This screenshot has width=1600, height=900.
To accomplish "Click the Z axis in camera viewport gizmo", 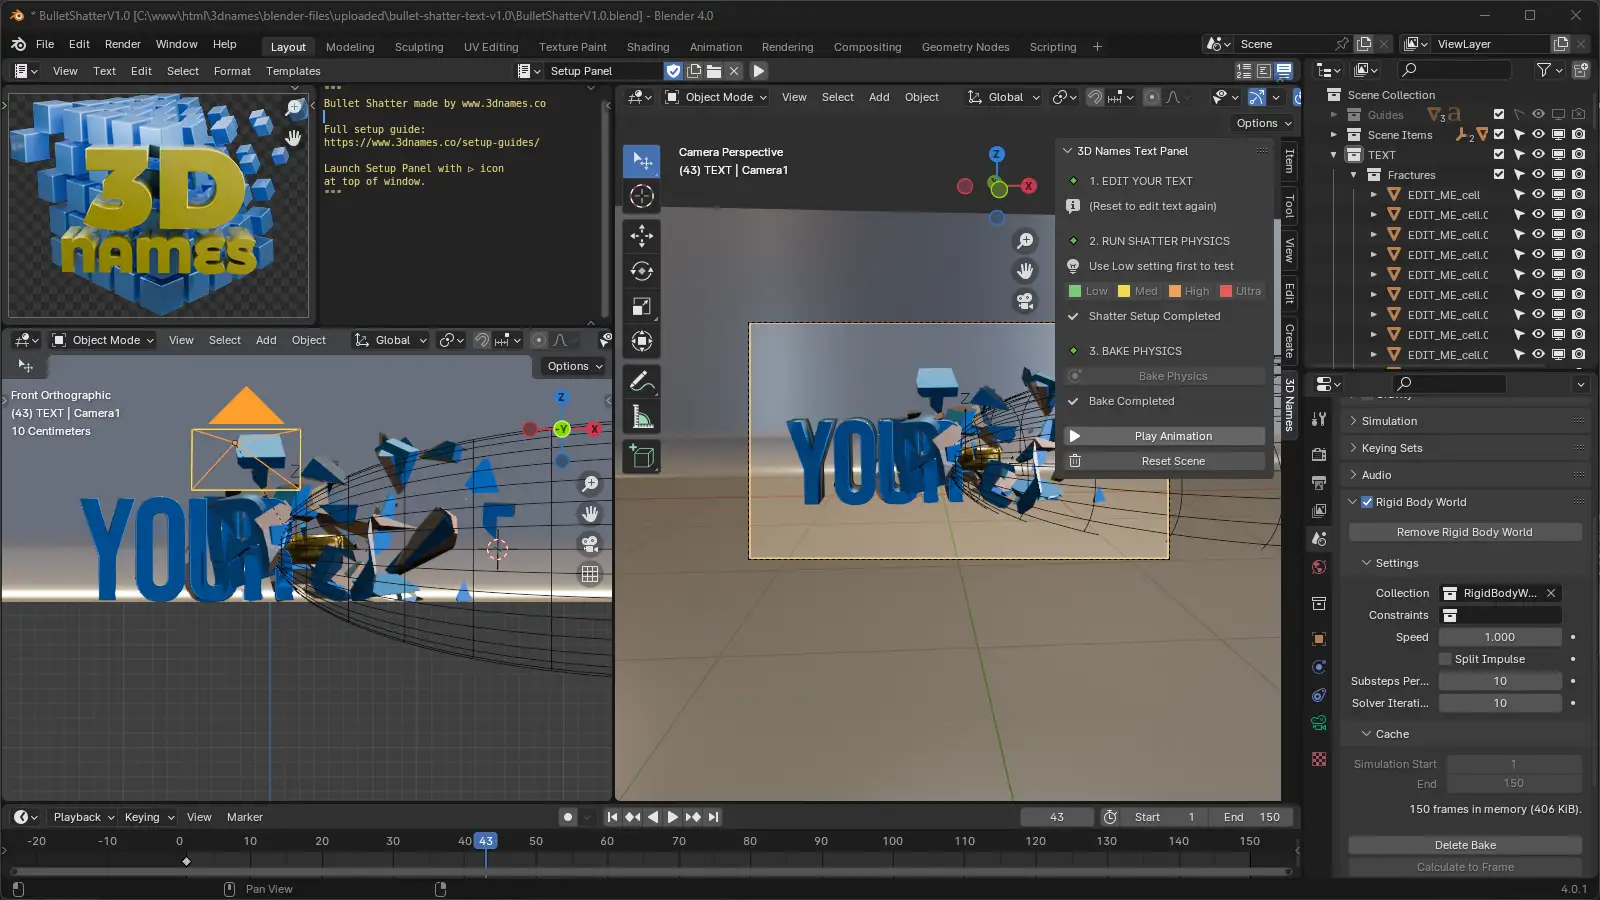I will pyautogui.click(x=996, y=154).
